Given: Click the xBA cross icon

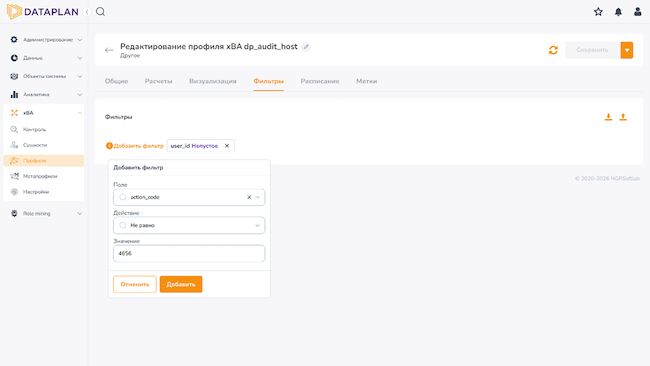Looking at the screenshot, I should [14, 113].
